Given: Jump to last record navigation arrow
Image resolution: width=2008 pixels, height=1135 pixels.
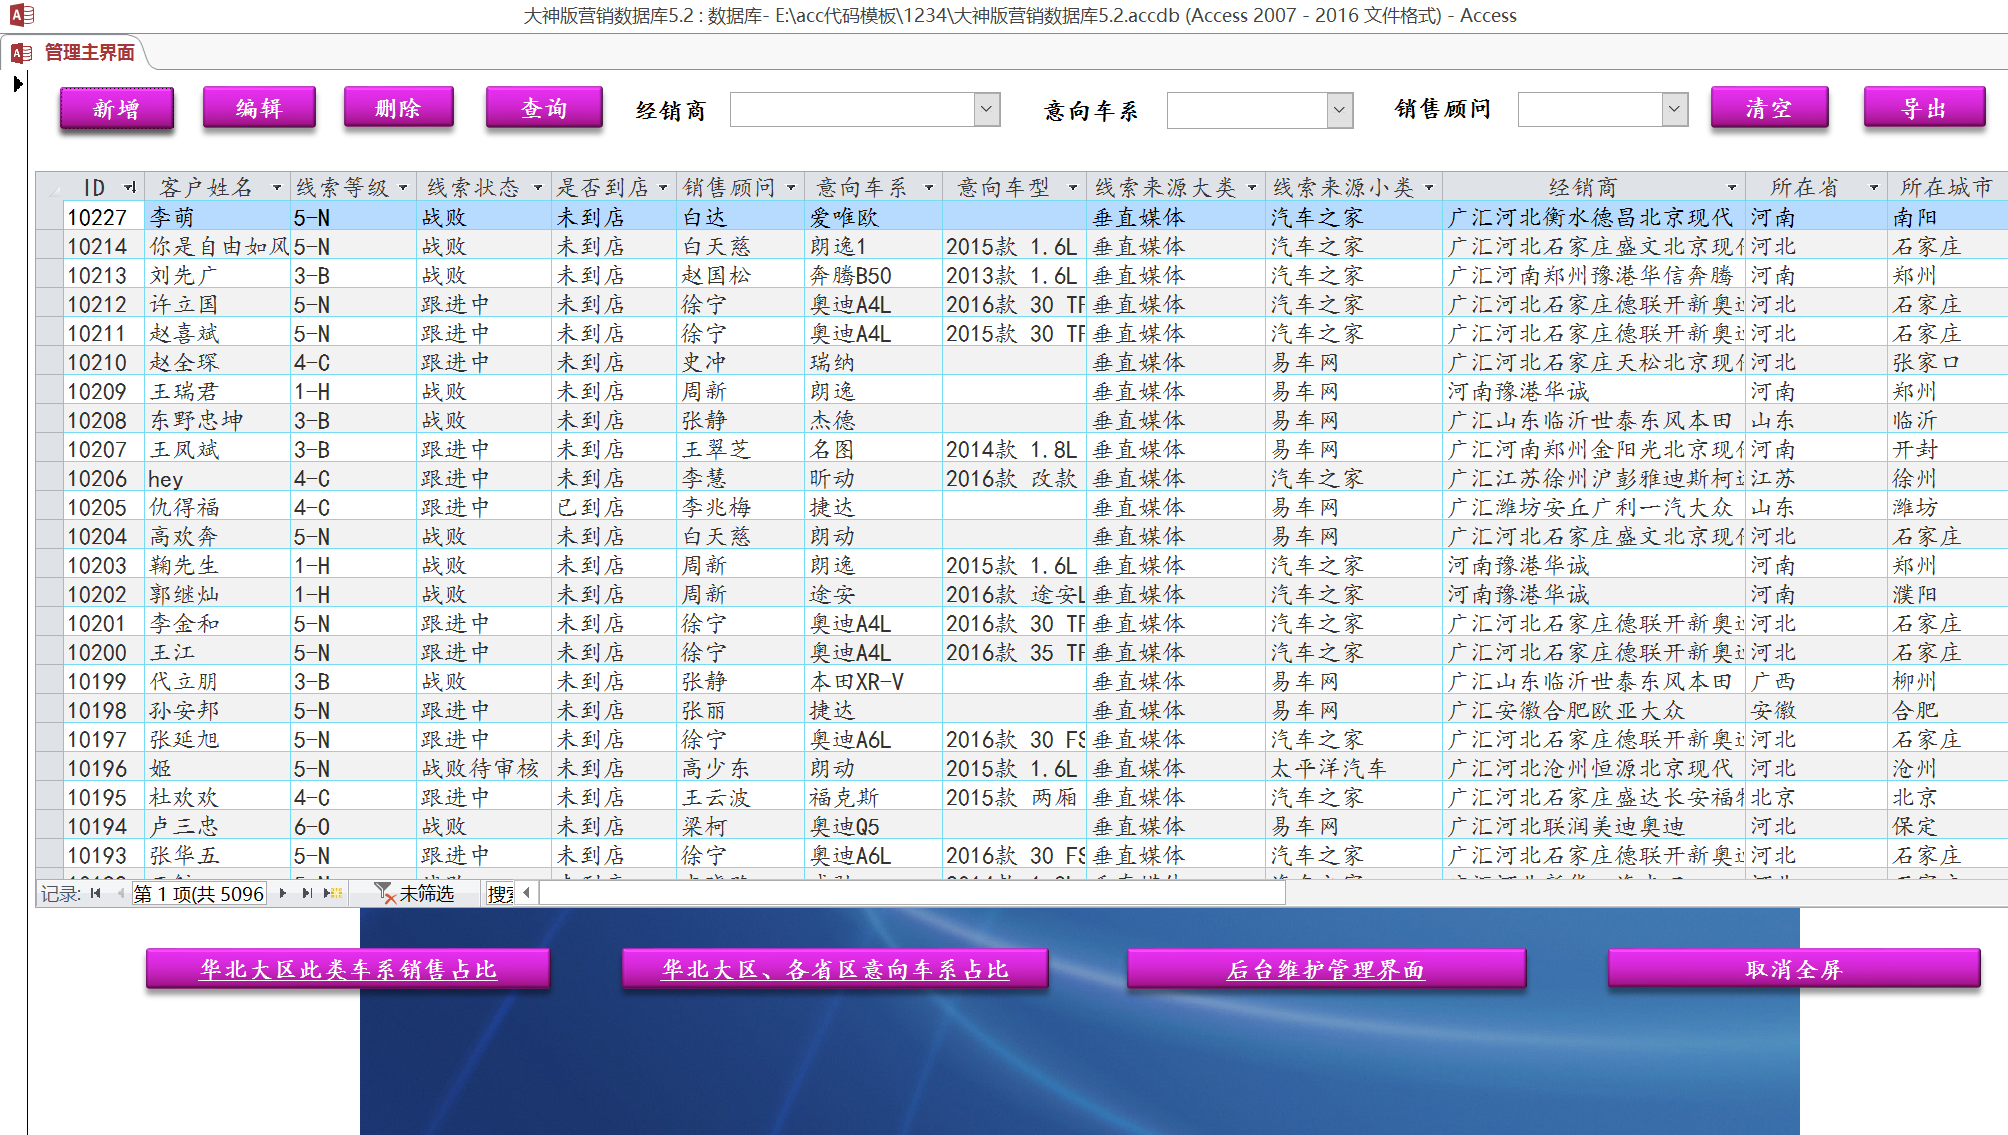Looking at the screenshot, I should [x=306, y=893].
